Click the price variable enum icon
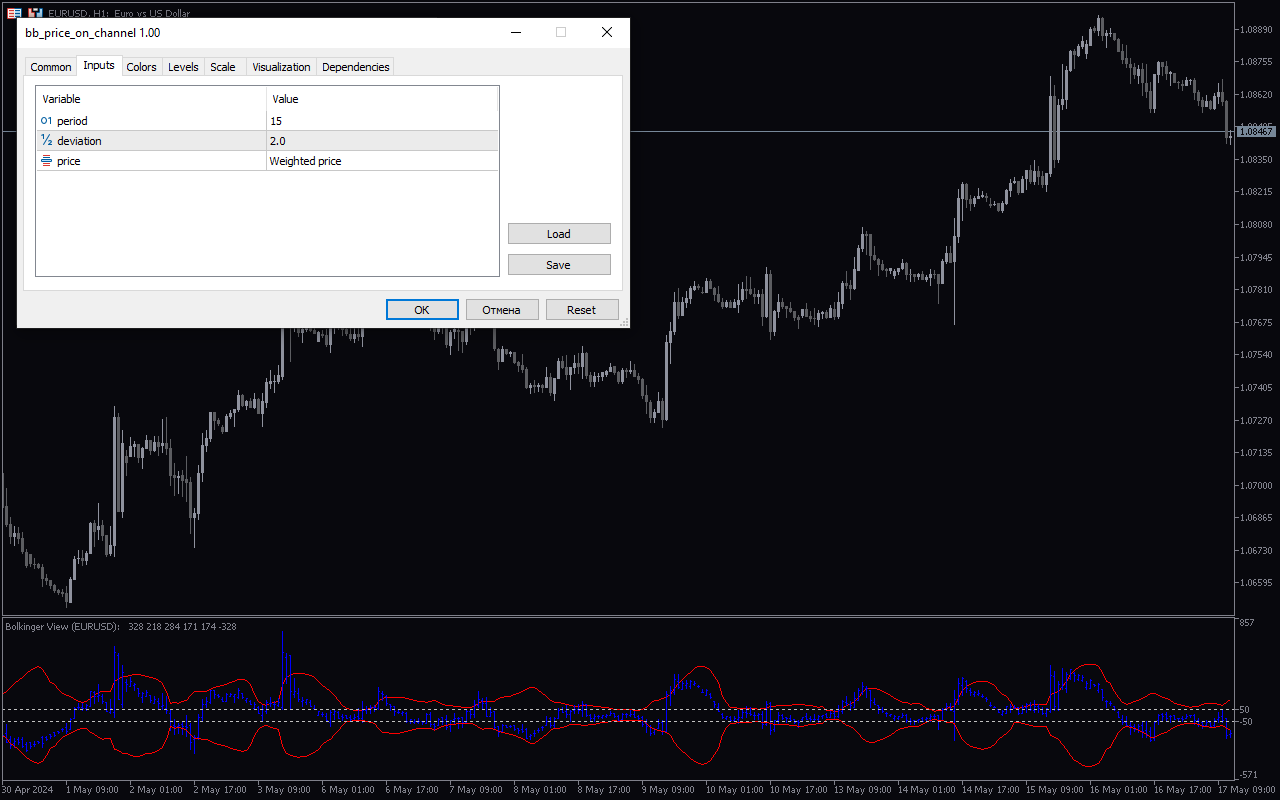 point(46,161)
